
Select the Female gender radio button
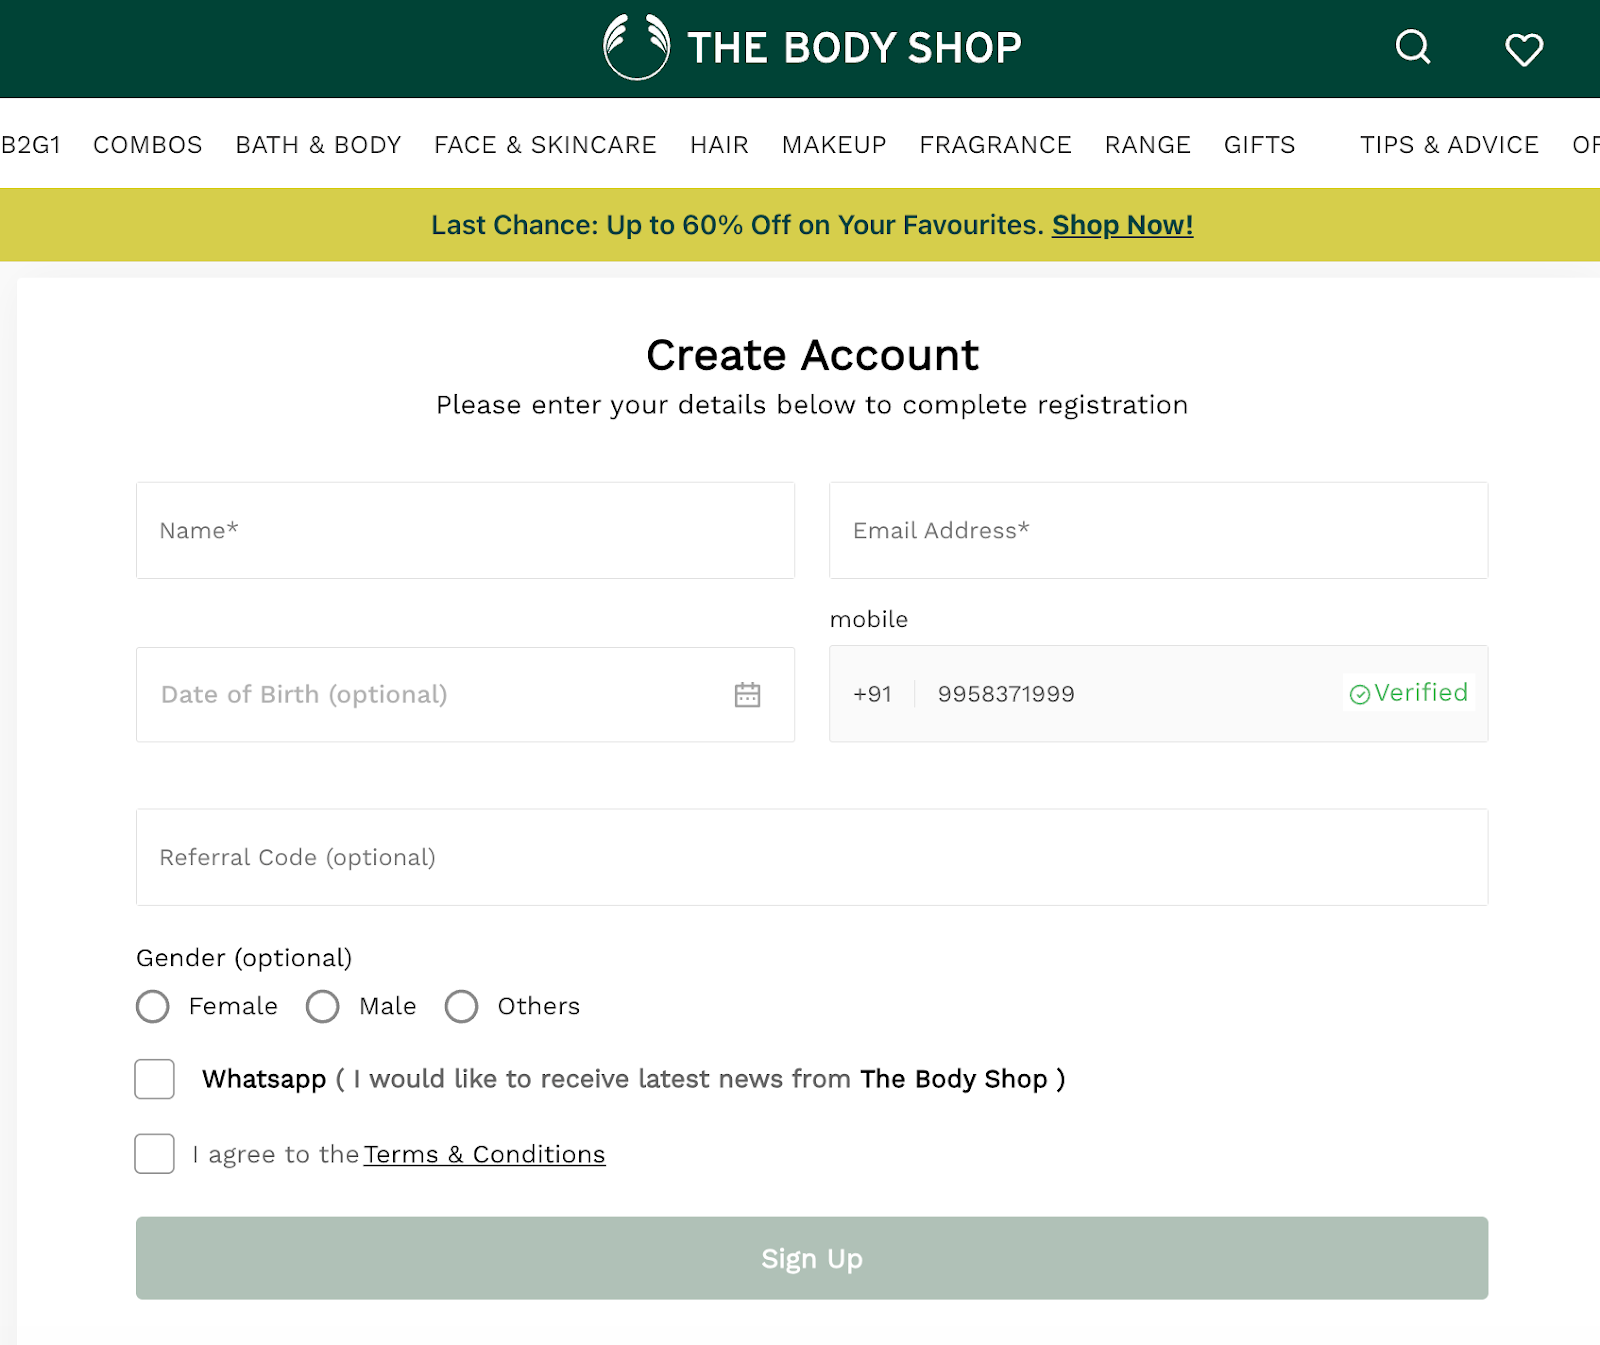tap(153, 1006)
